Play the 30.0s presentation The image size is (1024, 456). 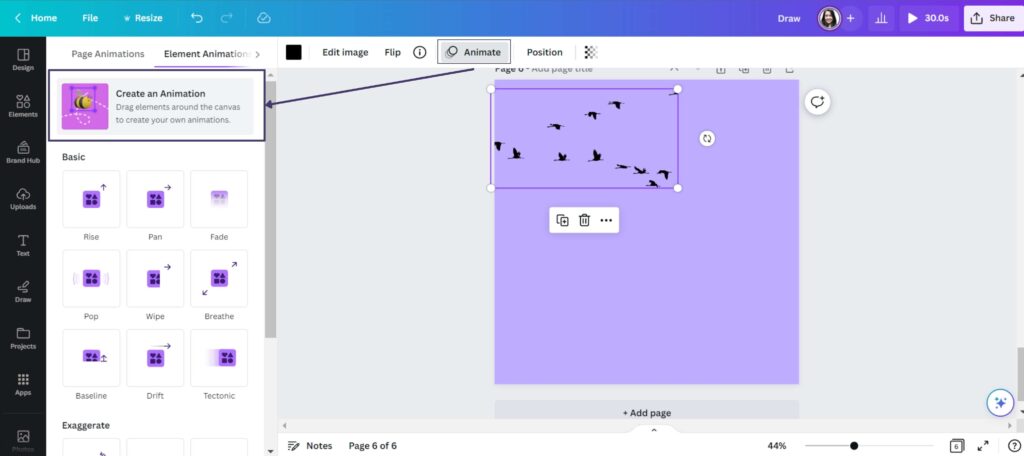pos(928,18)
